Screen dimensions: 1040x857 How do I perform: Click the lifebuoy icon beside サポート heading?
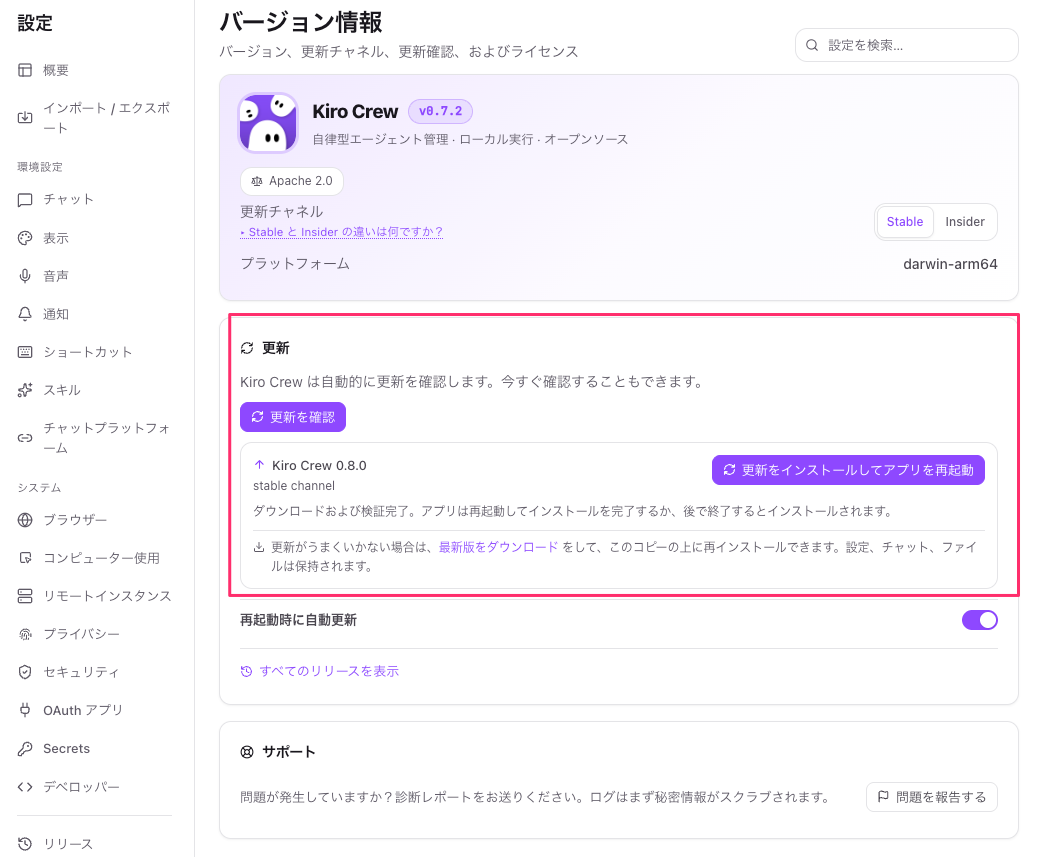coord(247,752)
